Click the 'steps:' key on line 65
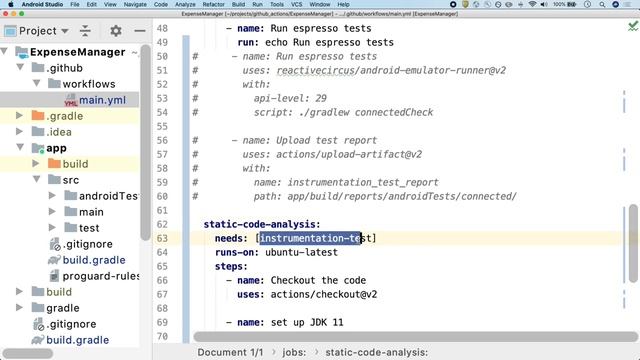 231,266
